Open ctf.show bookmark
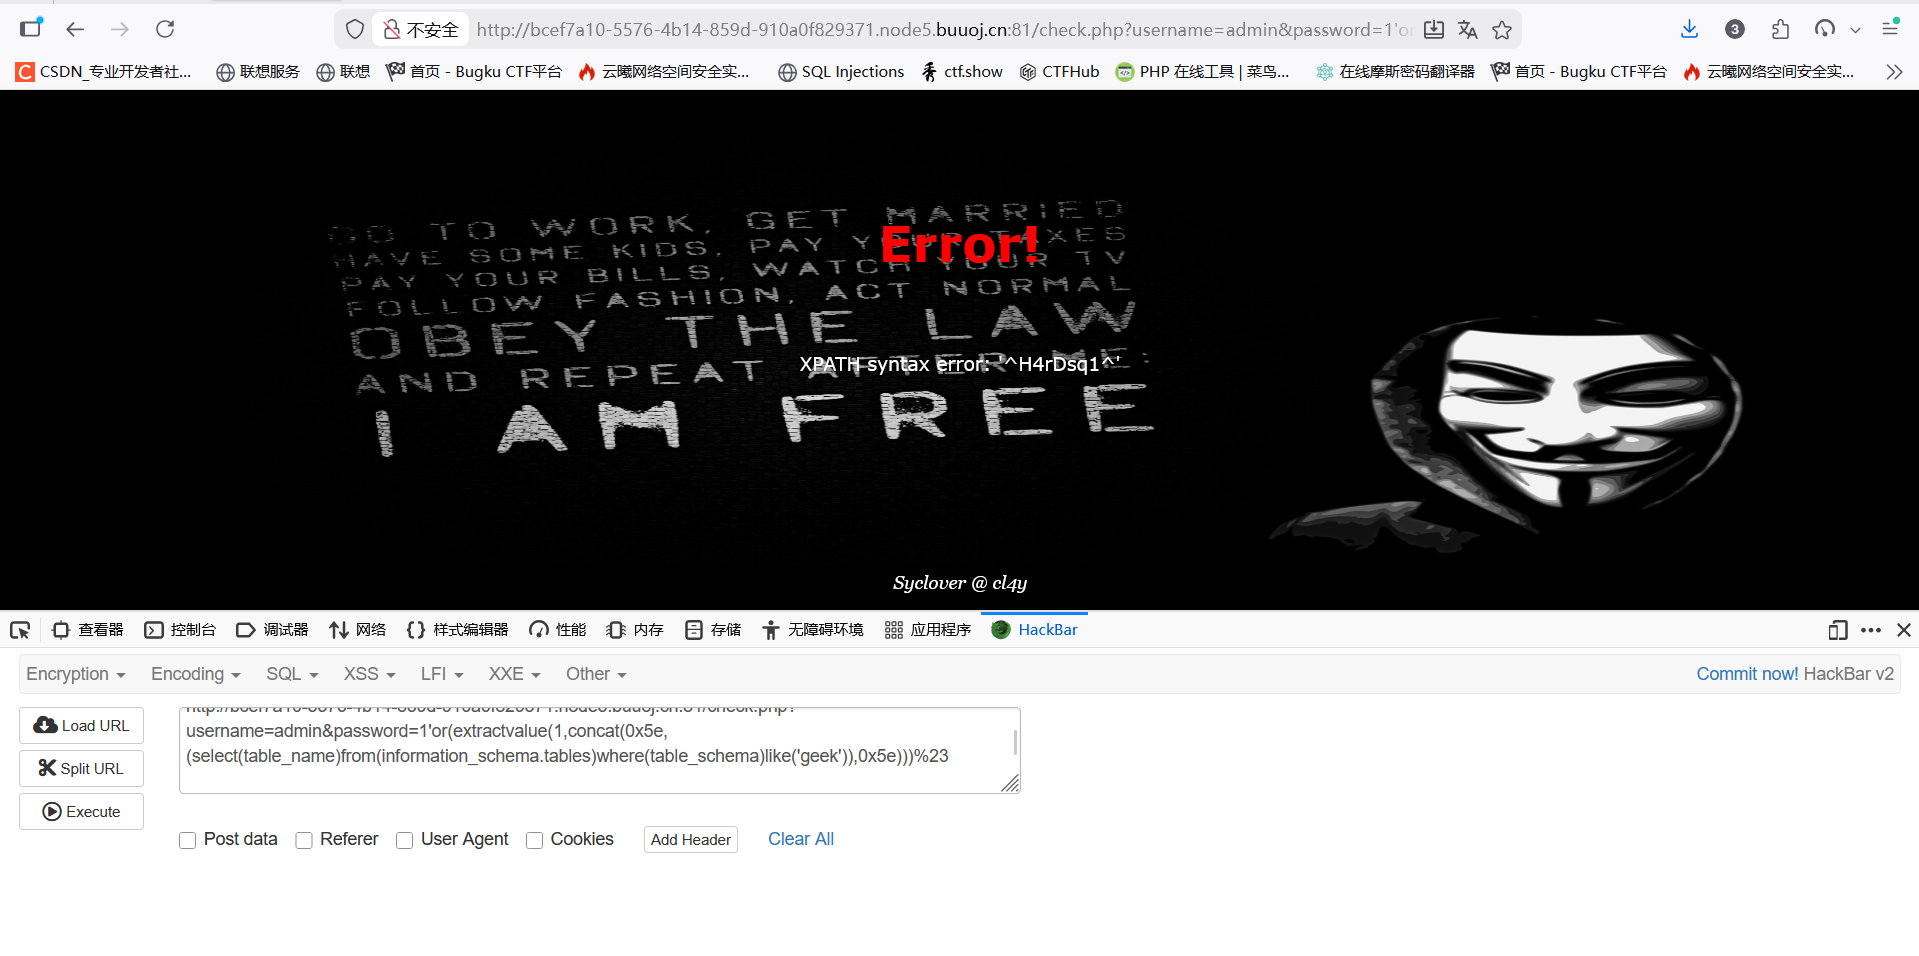The width and height of the screenshot is (1919, 956). click(961, 72)
